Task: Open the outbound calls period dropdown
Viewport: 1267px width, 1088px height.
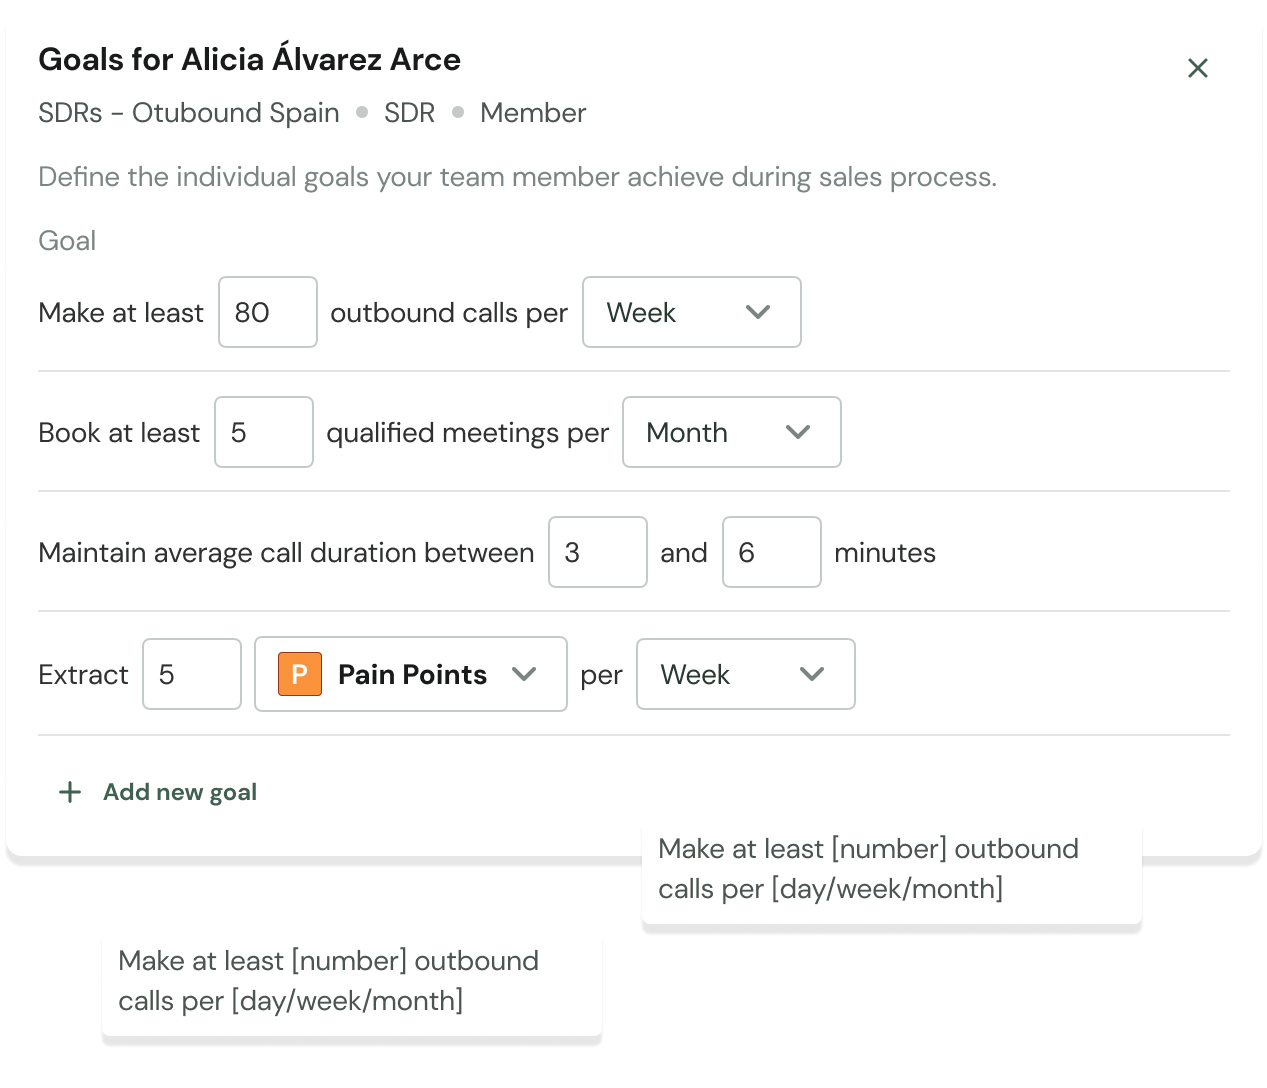Action: 691,312
